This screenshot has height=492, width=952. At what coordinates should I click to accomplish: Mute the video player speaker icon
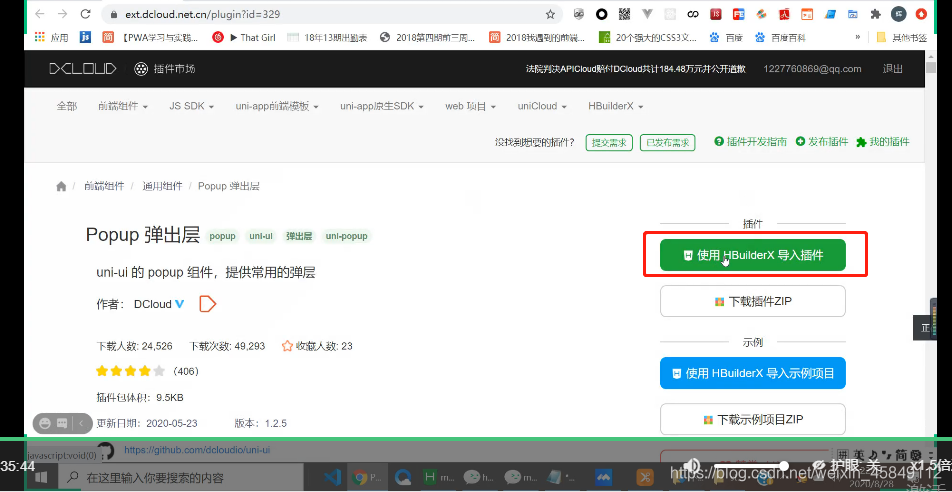(x=691, y=466)
